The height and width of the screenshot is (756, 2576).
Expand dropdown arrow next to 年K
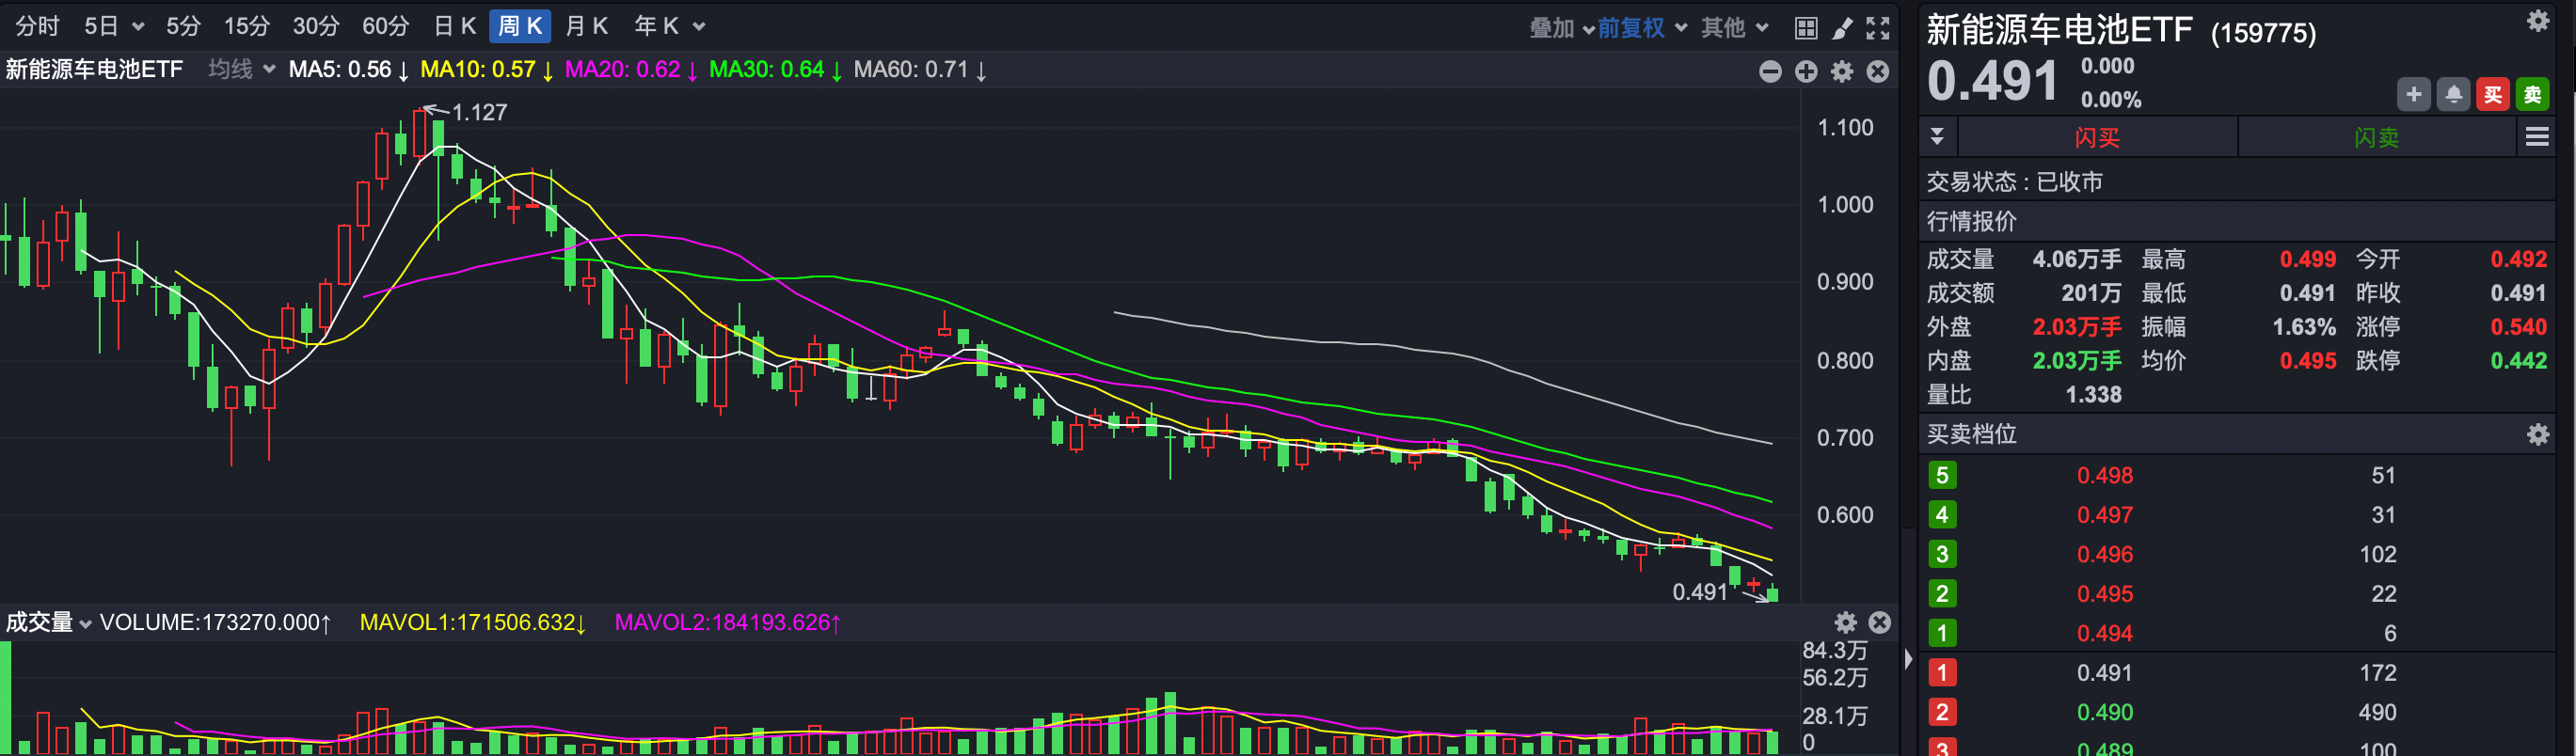click(x=699, y=27)
